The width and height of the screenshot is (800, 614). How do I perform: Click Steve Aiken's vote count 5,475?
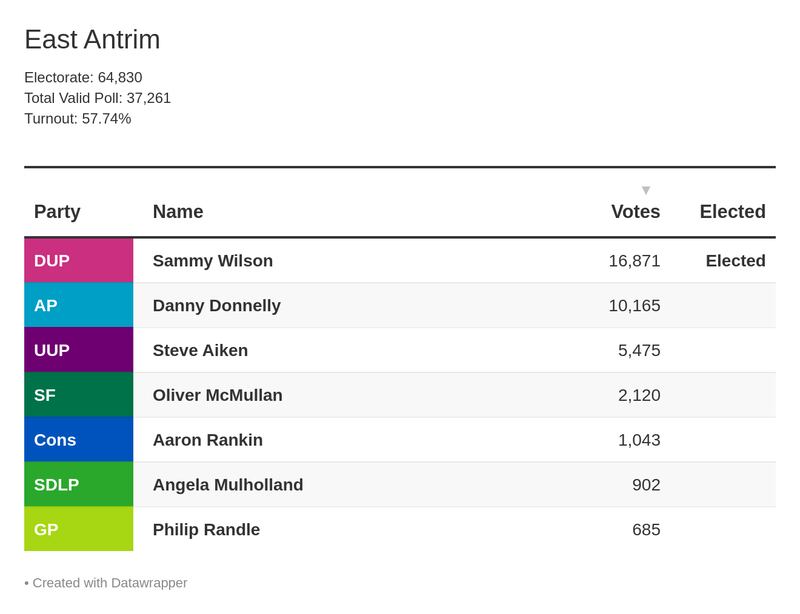(x=639, y=351)
